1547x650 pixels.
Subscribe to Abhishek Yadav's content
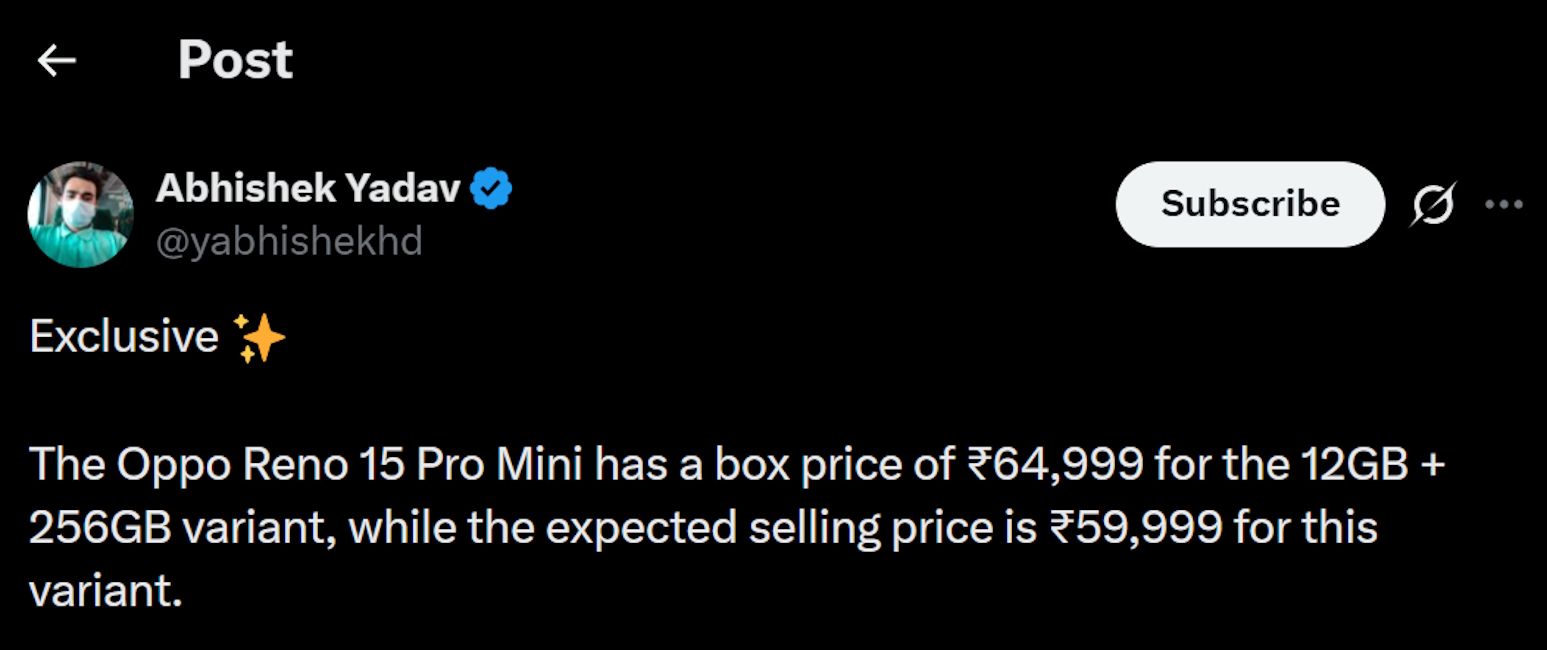[1249, 204]
